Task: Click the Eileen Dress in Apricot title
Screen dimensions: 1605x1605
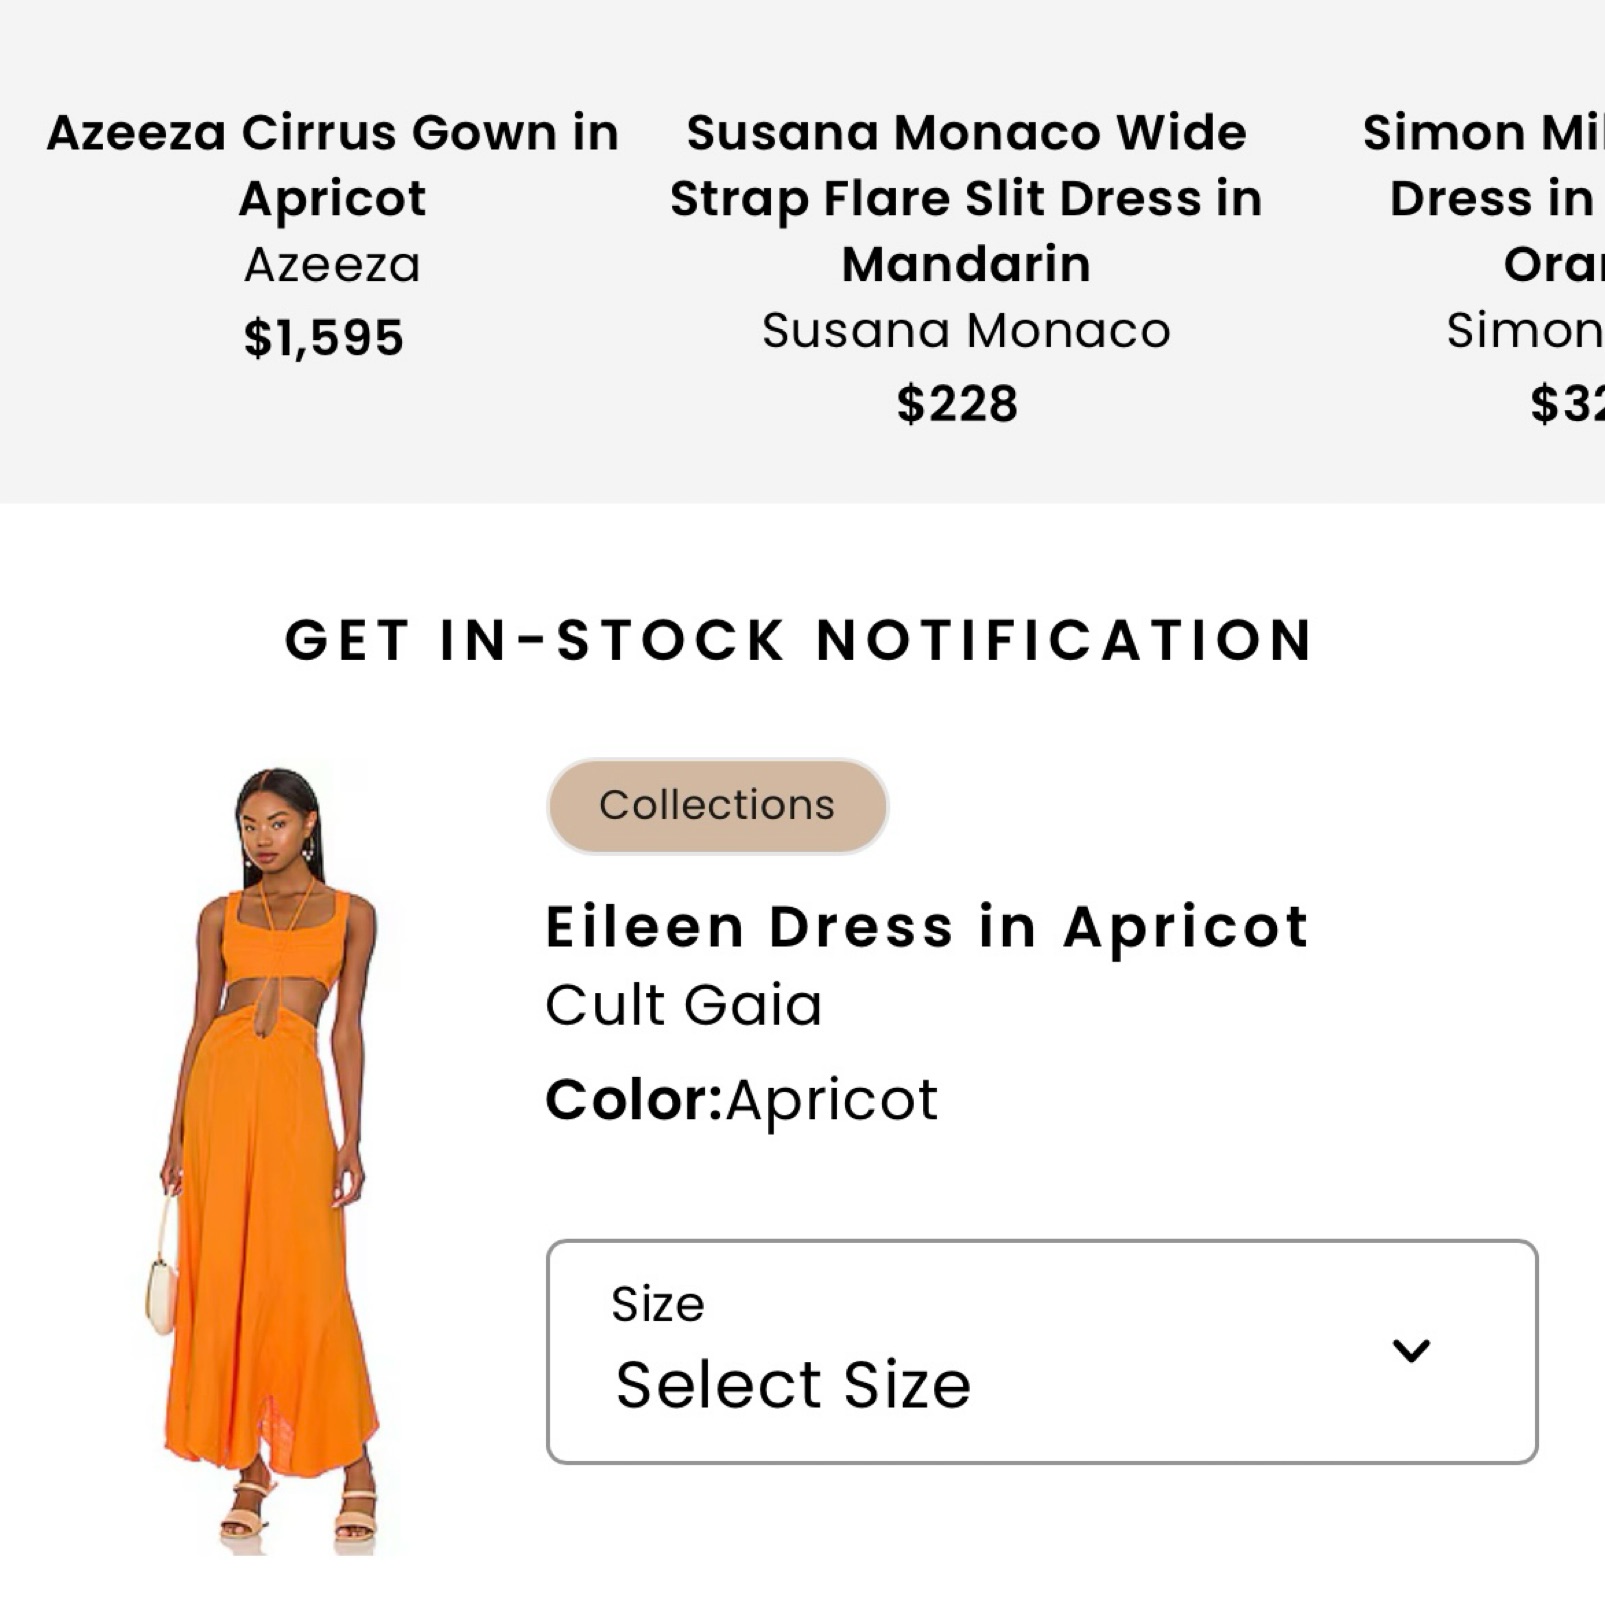Action: click(x=926, y=927)
